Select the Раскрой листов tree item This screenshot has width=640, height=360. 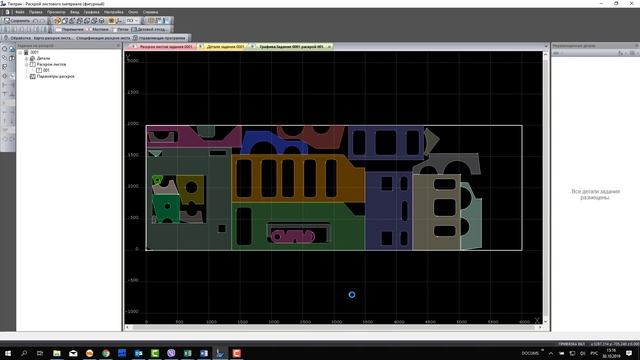[51, 64]
